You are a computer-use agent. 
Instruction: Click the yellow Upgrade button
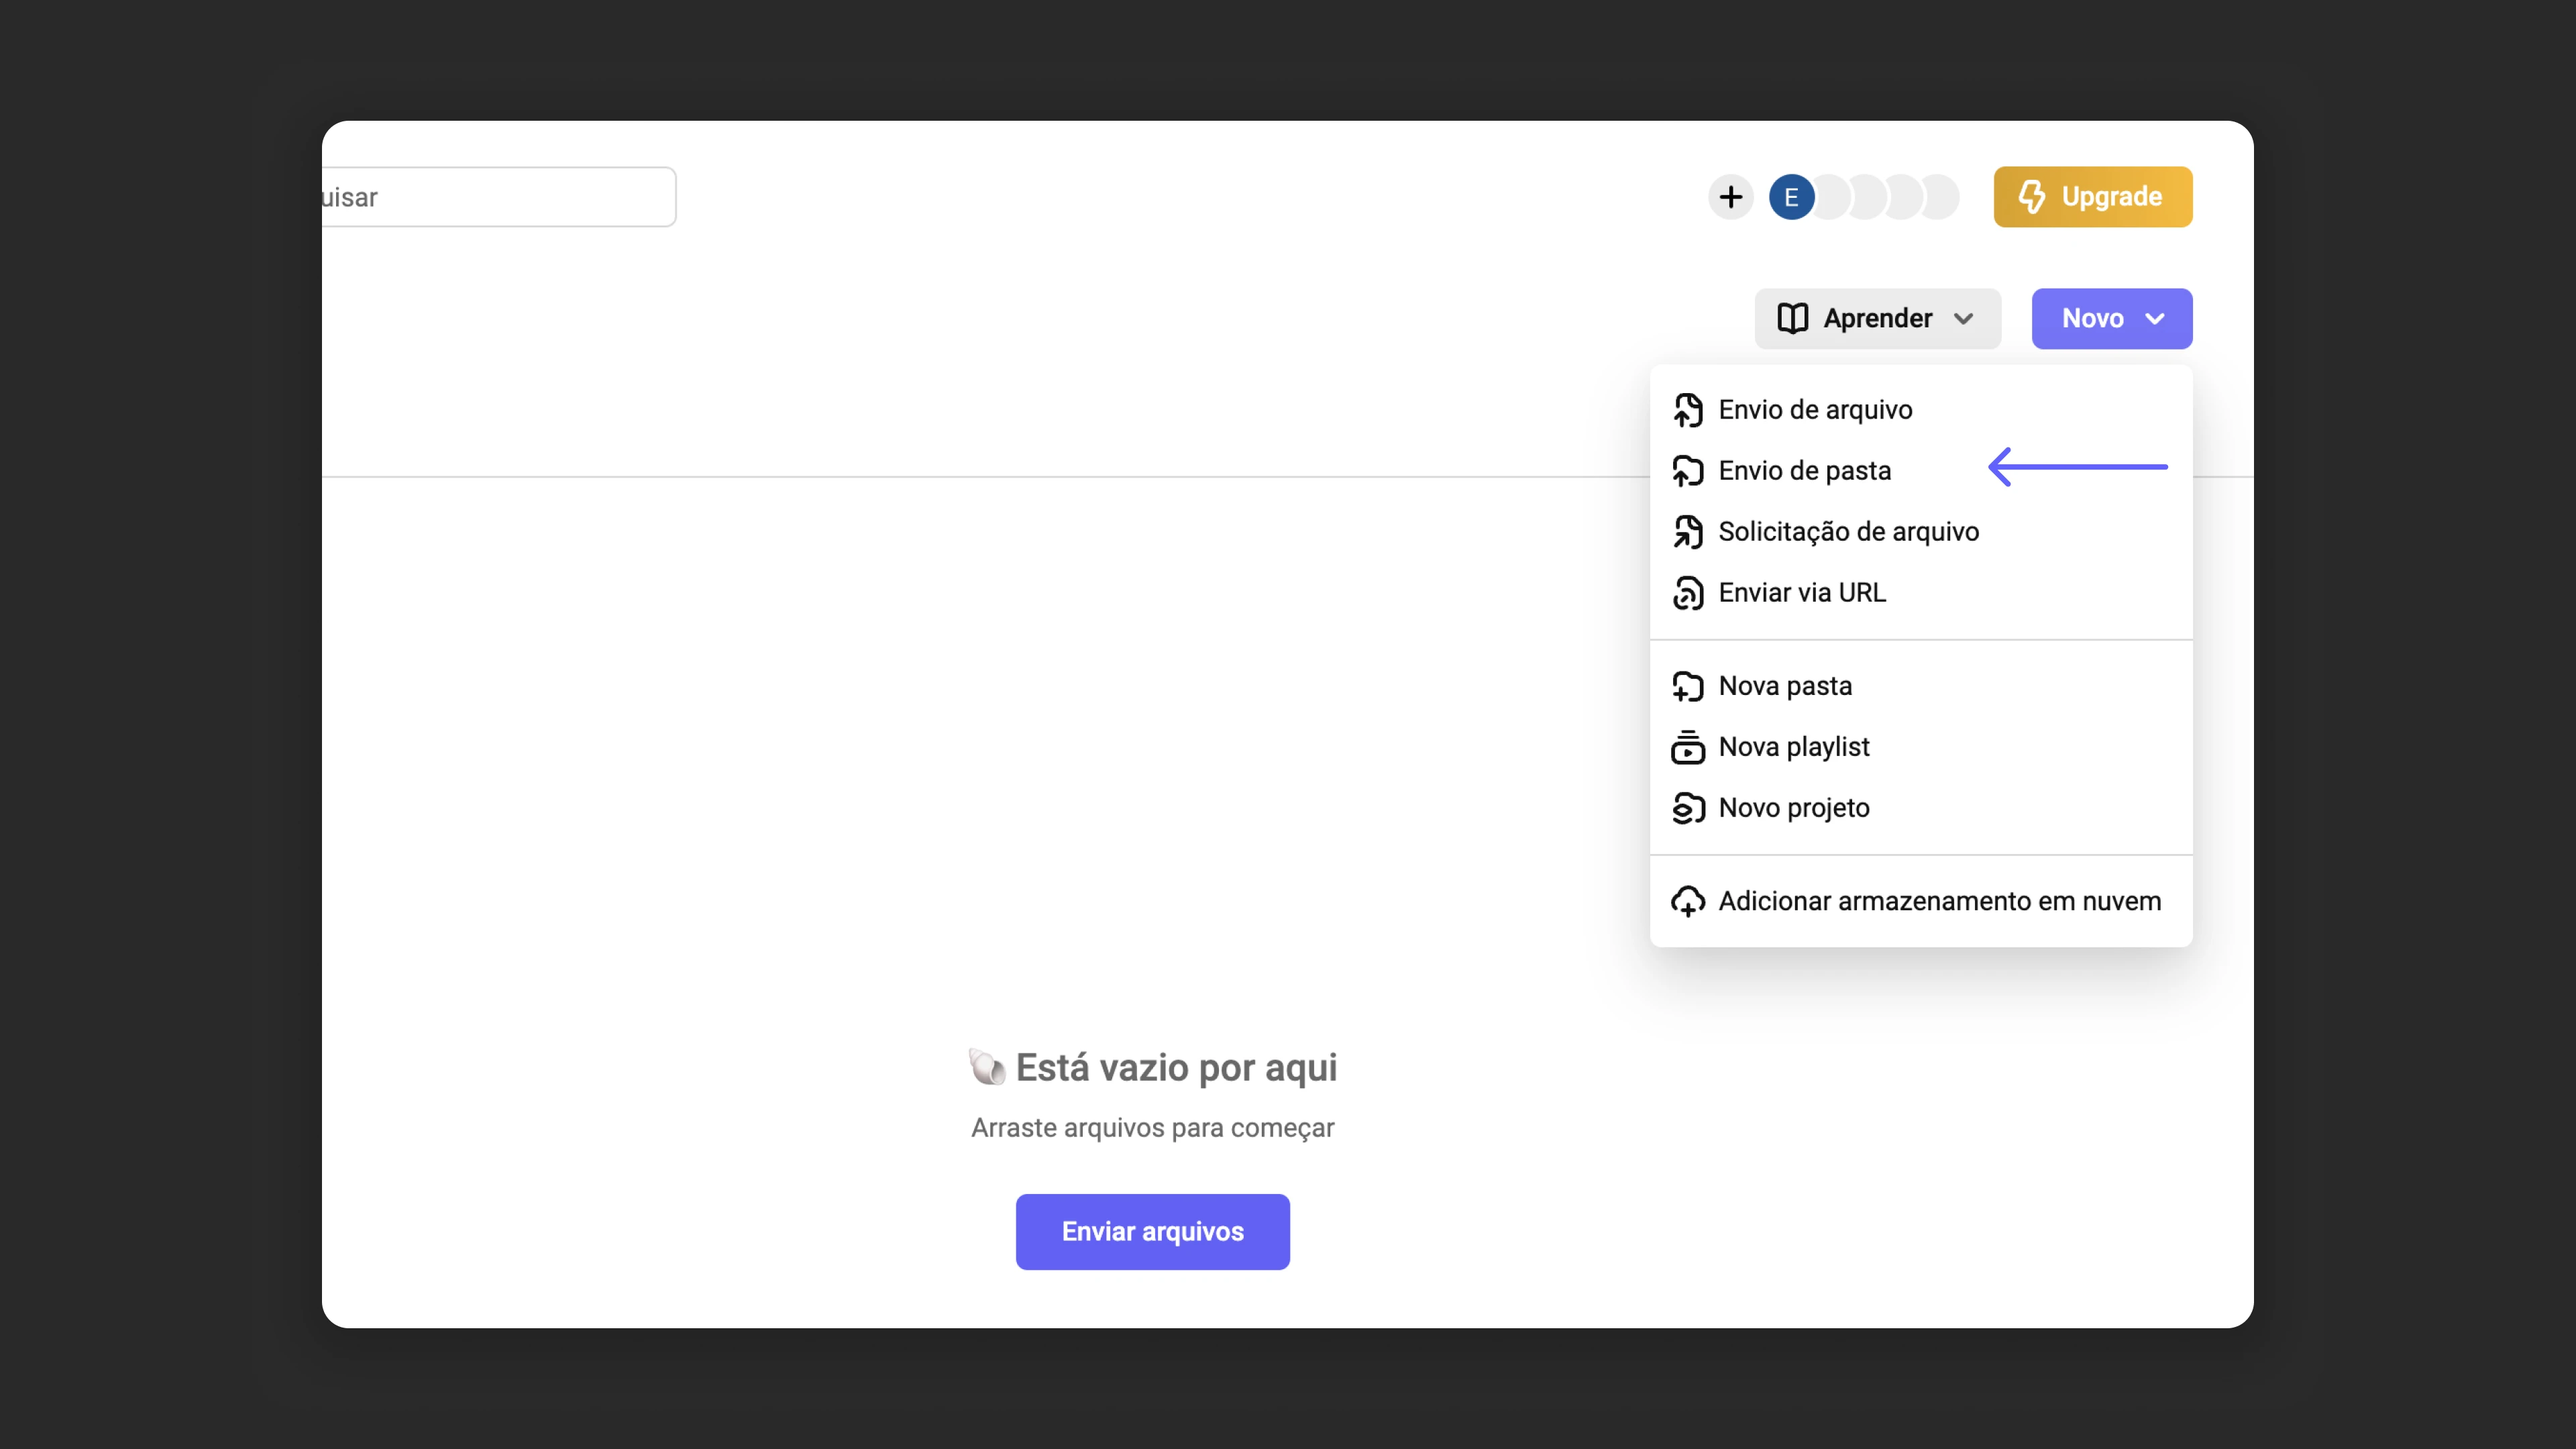2093,197
